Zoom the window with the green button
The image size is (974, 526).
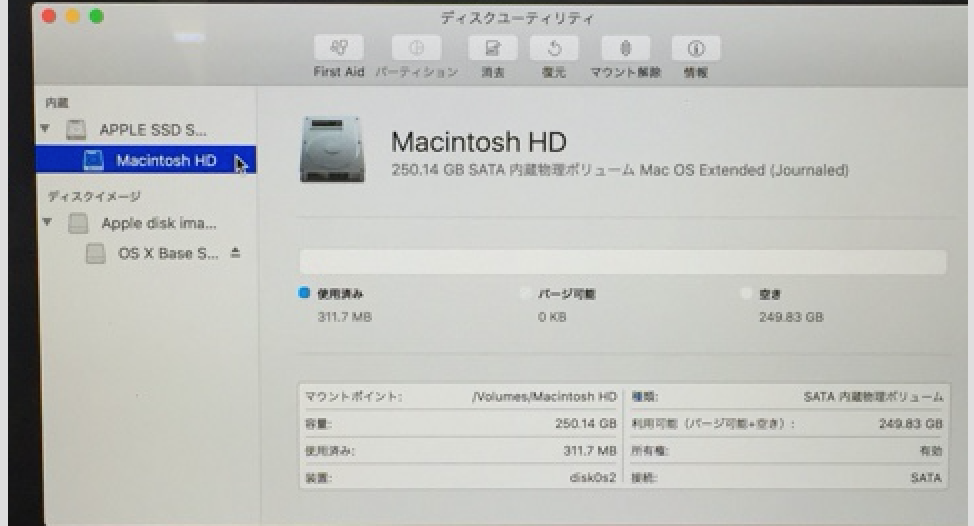(96, 16)
